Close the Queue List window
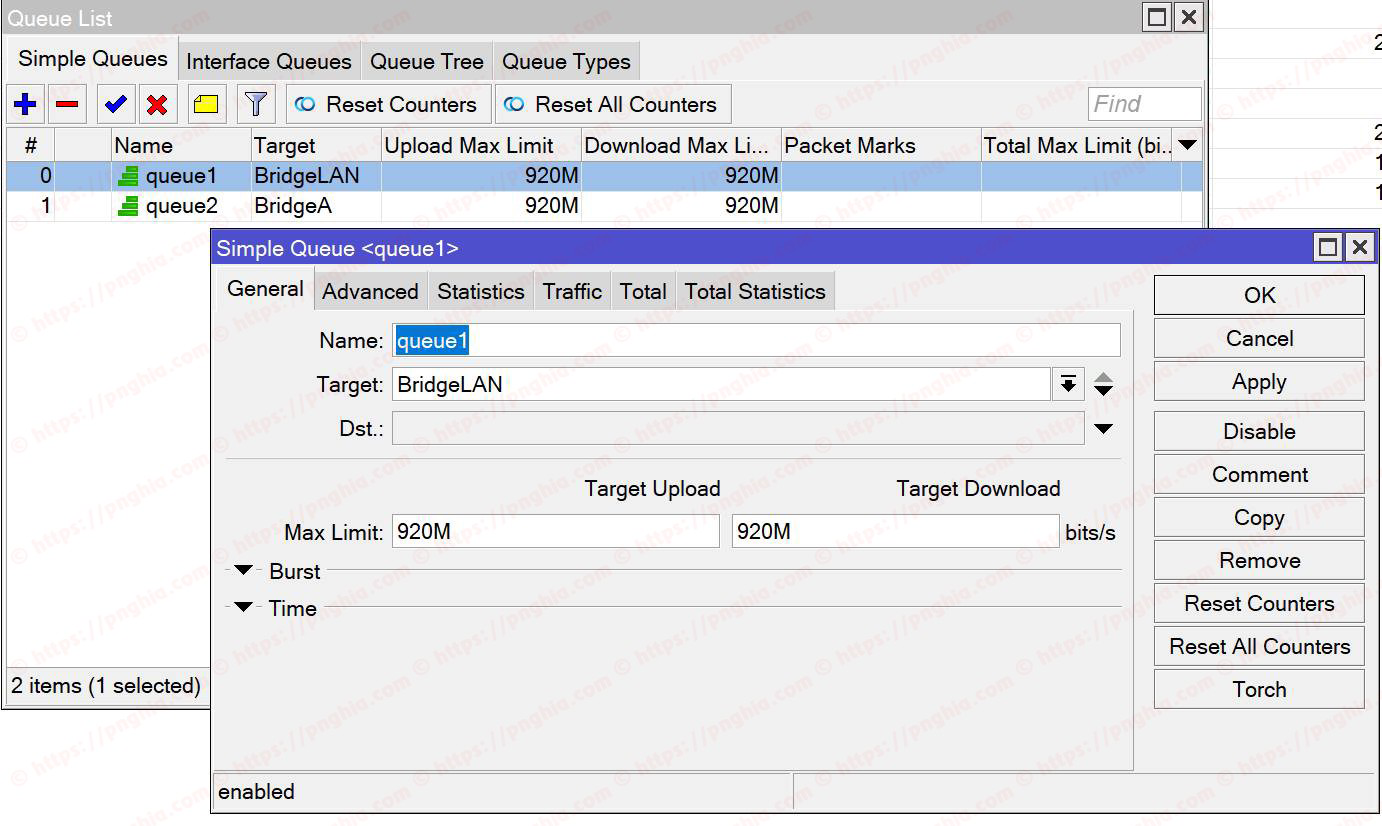Screen dimensions: 1382x826 1188,17
